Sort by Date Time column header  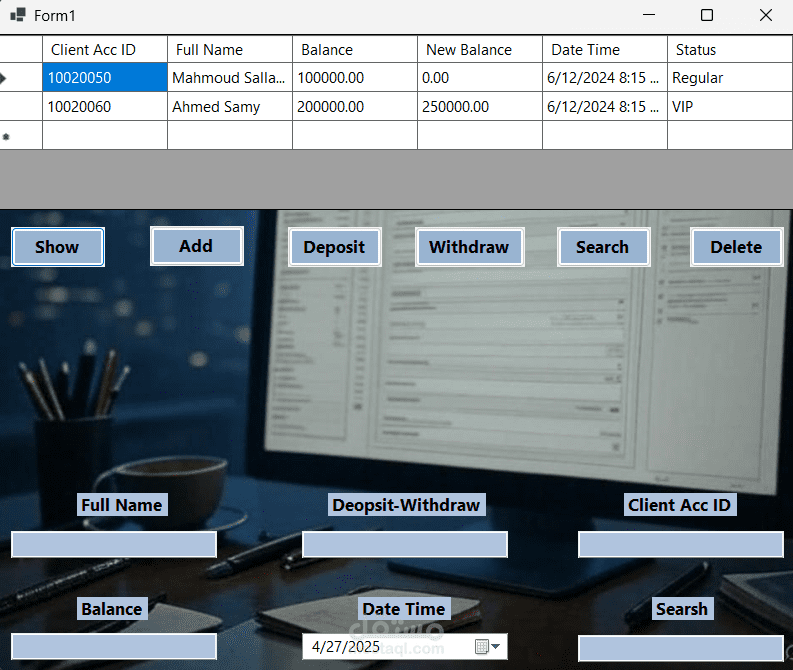click(x=605, y=50)
